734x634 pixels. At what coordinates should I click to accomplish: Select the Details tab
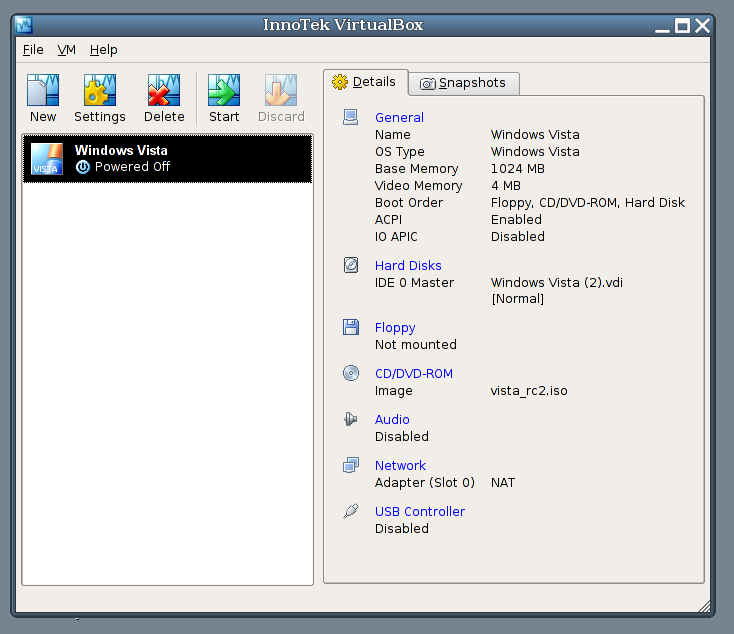pos(365,82)
